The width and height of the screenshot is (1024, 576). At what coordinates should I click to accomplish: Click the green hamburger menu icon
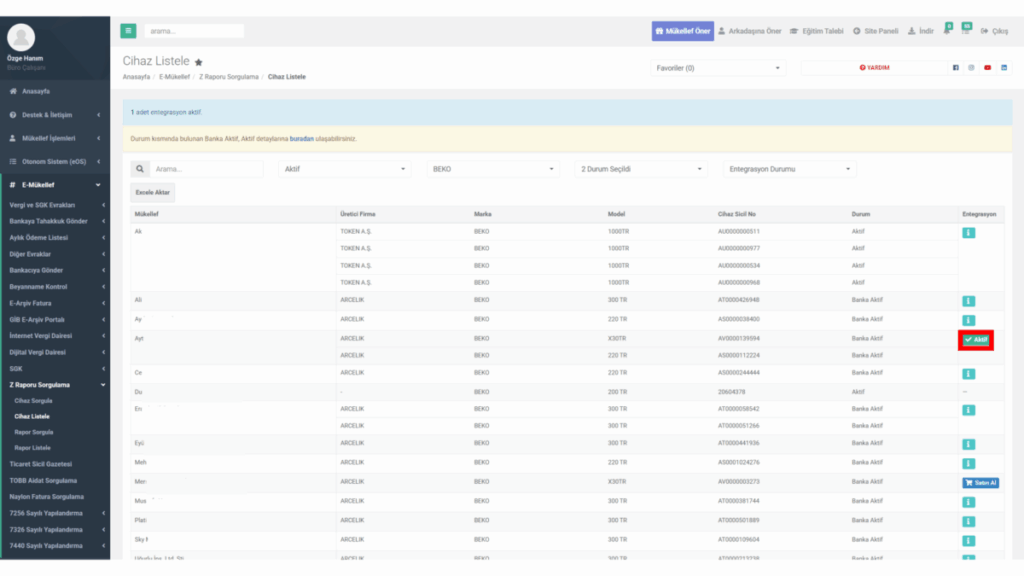(128, 31)
